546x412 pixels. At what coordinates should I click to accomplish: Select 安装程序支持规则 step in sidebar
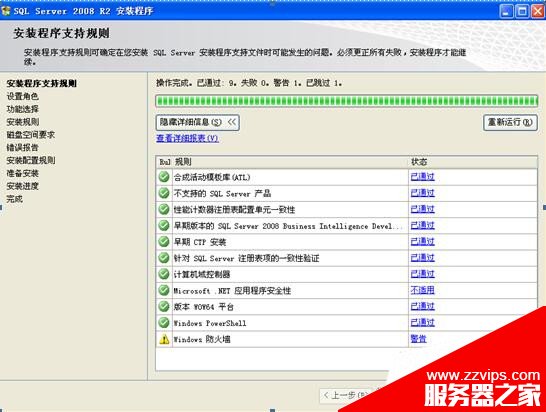tap(41, 83)
